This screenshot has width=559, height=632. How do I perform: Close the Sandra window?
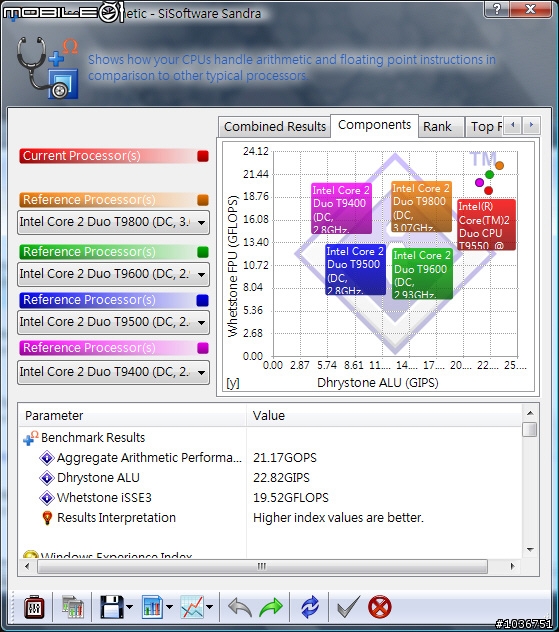[x=530, y=9]
